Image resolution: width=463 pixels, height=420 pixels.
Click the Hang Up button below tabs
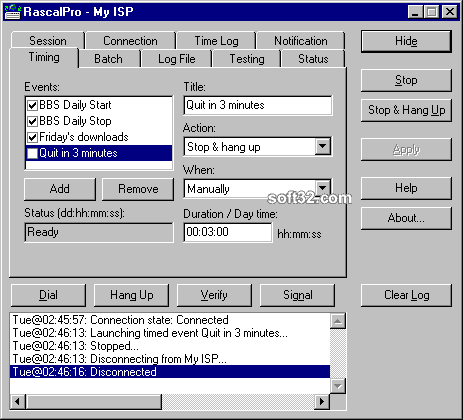(131, 295)
